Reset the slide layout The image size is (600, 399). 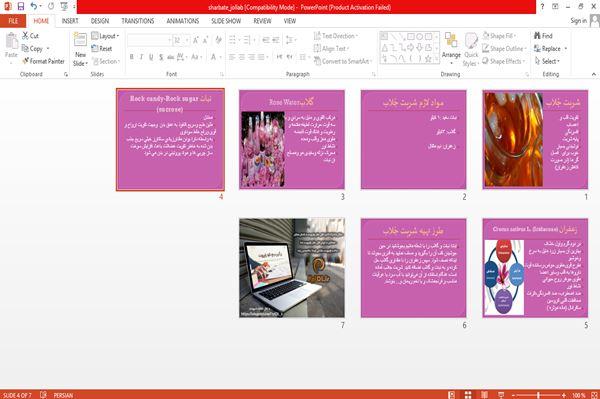(102, 49)
